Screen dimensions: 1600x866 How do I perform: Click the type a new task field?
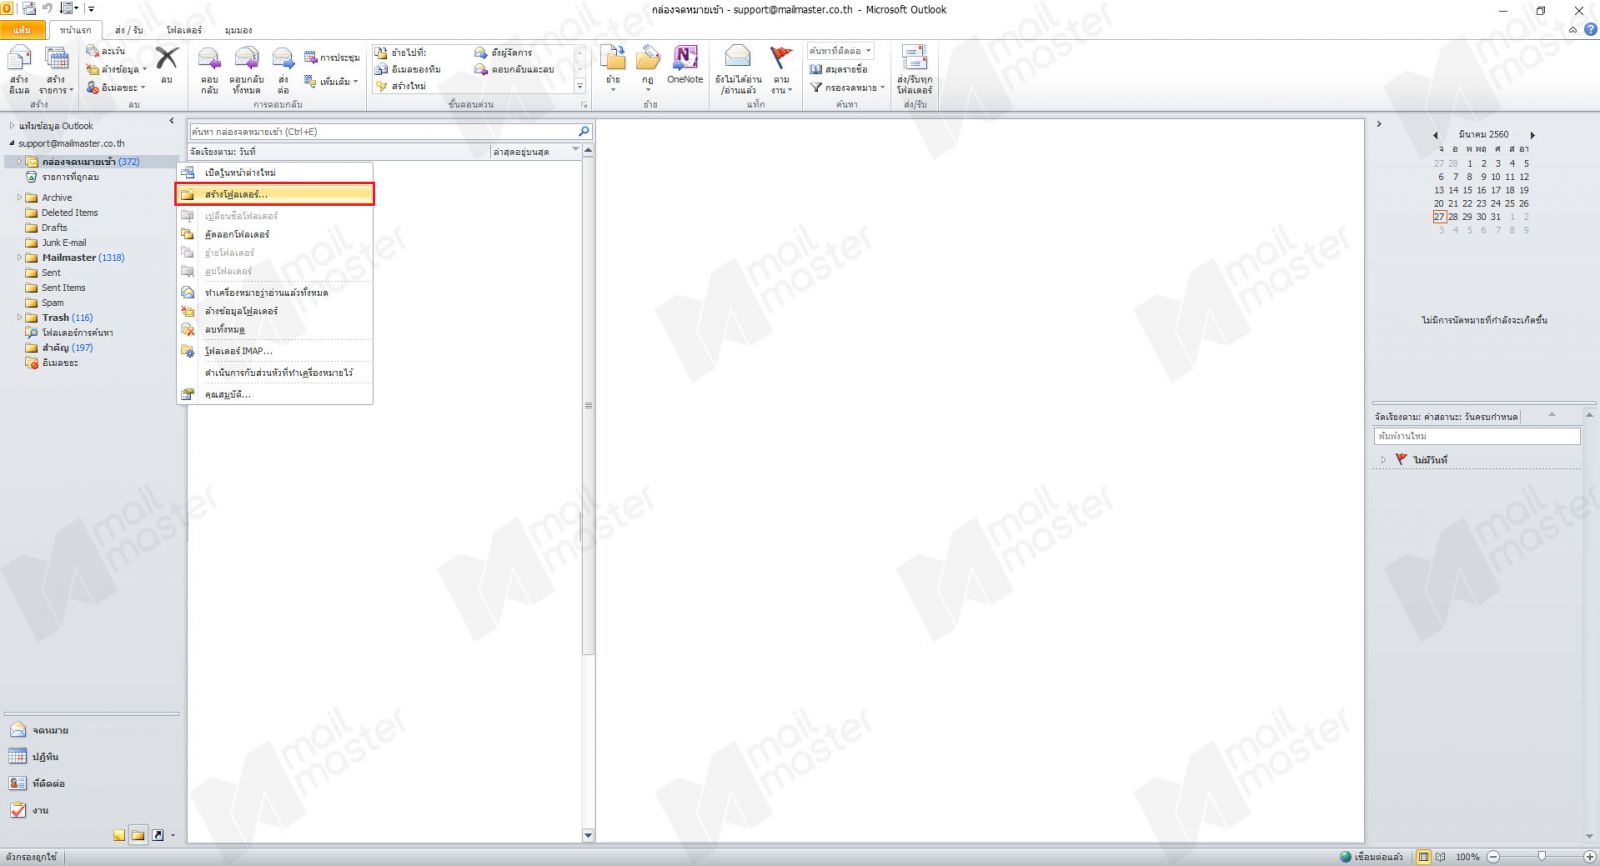click(x=1477, y=436)
